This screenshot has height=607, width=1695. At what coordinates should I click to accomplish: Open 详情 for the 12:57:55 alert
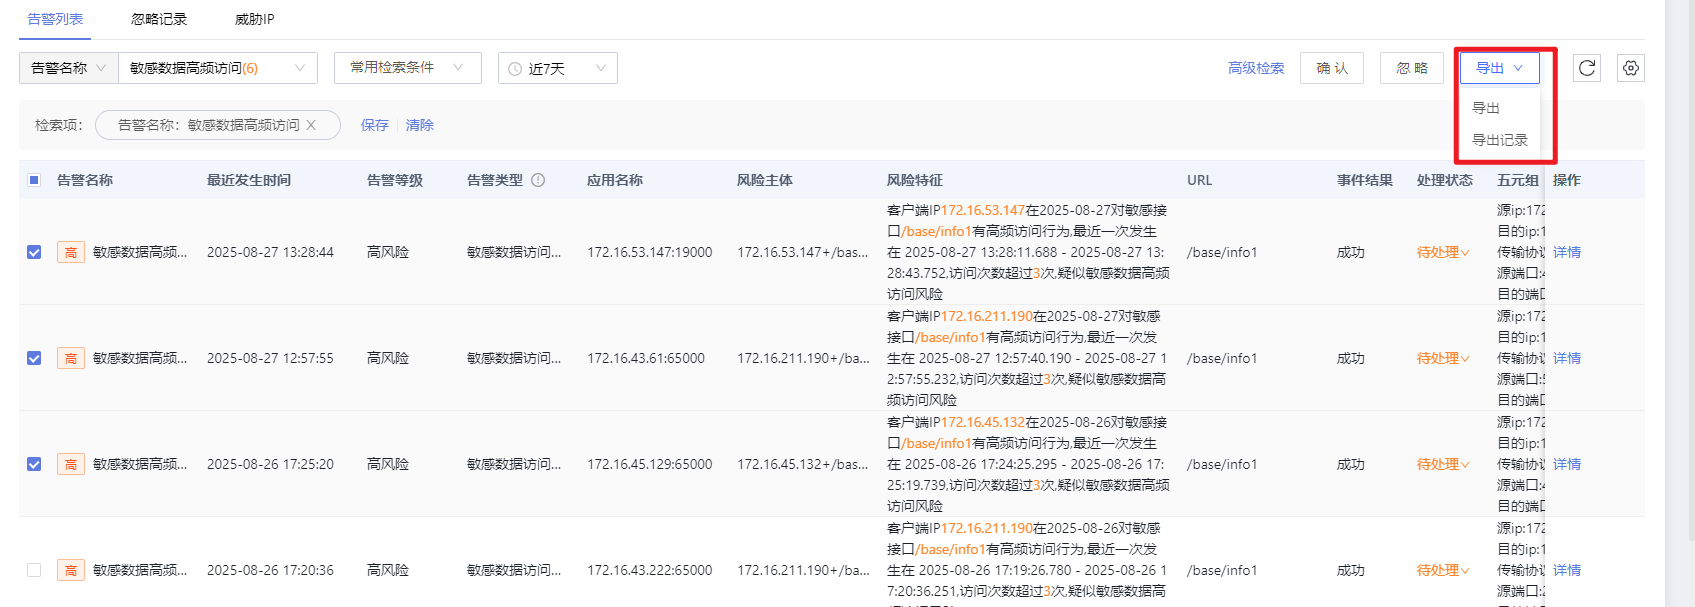click(1567, 358)
